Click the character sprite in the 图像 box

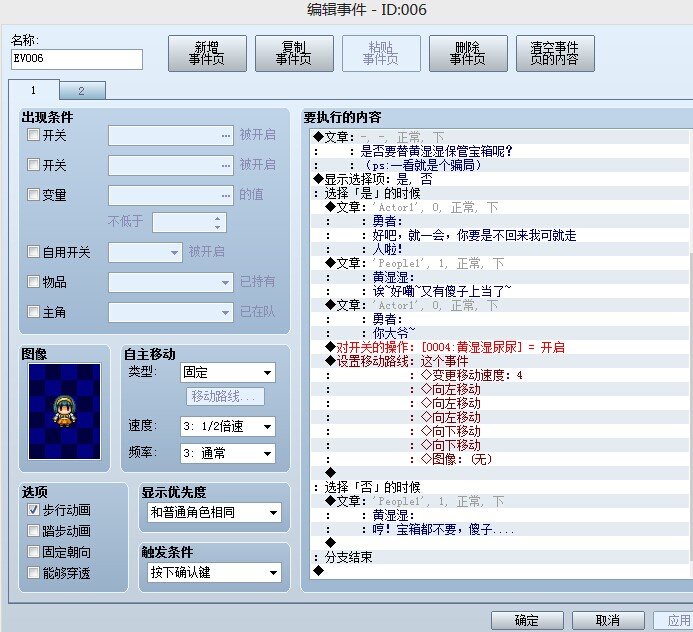point(64,411)
